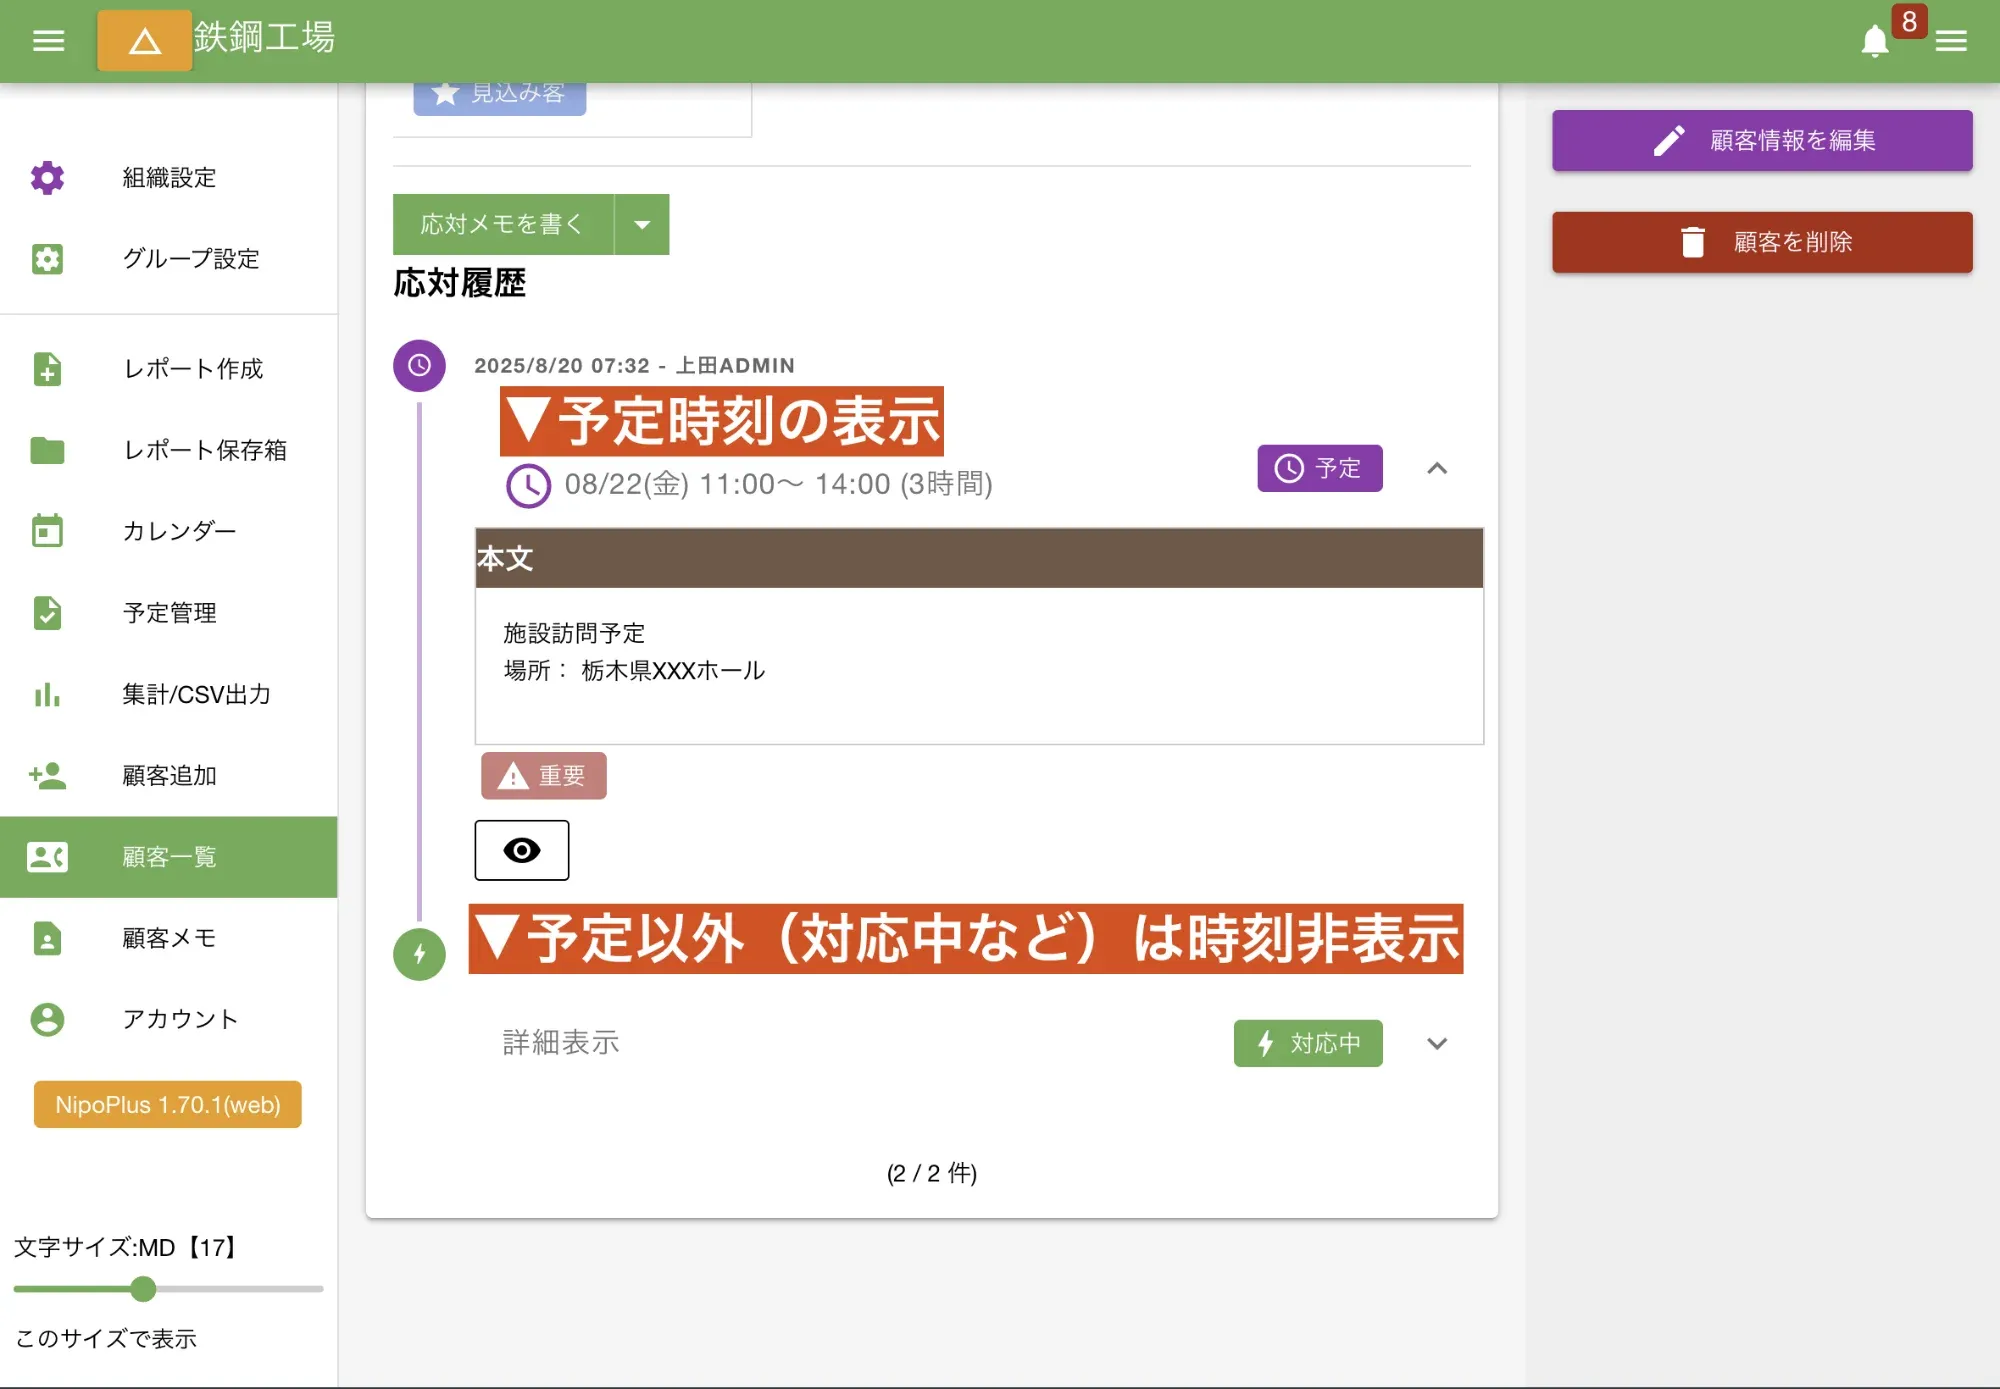The image size is (2000, 1389).
Task: Click the orange triangle logo icon
Action: (x=145, y=41)
